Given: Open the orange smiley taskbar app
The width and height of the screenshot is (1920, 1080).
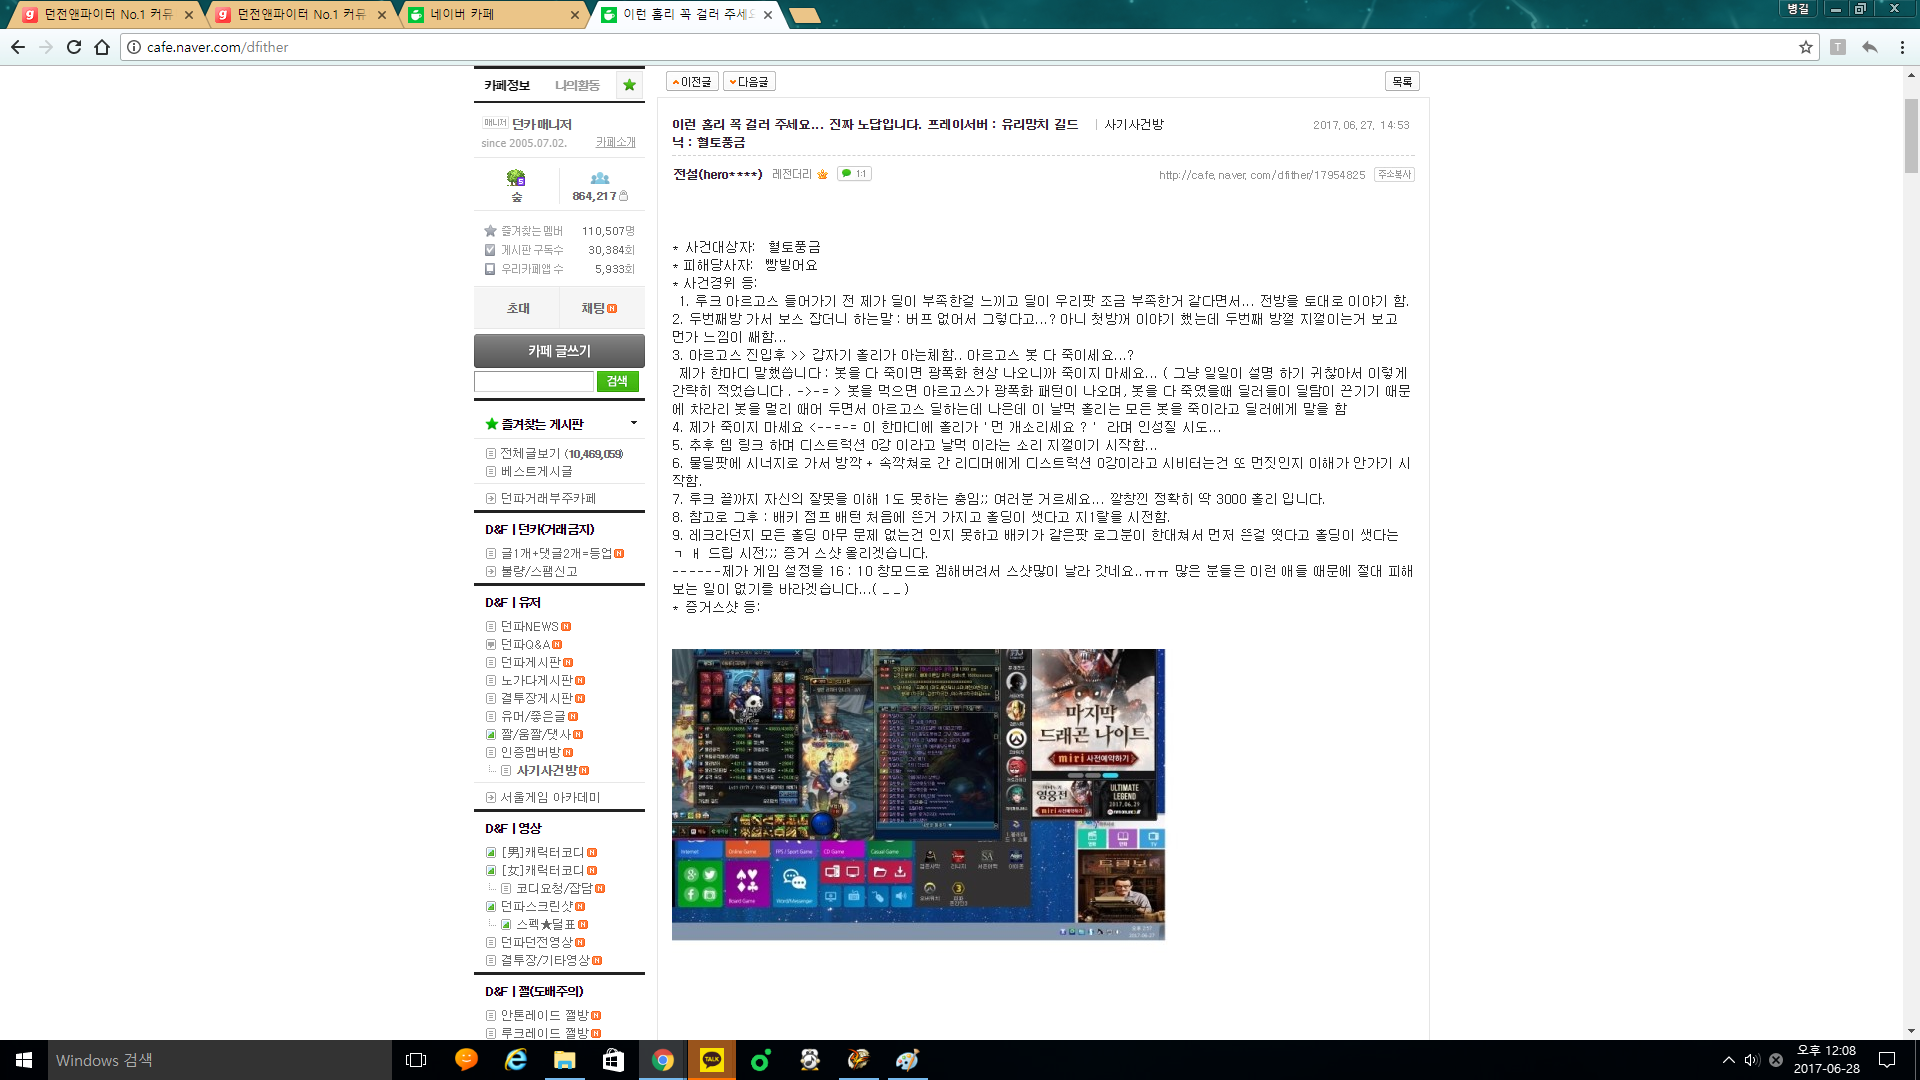Looking at the screenshot, I should (x=466, y=1060).
